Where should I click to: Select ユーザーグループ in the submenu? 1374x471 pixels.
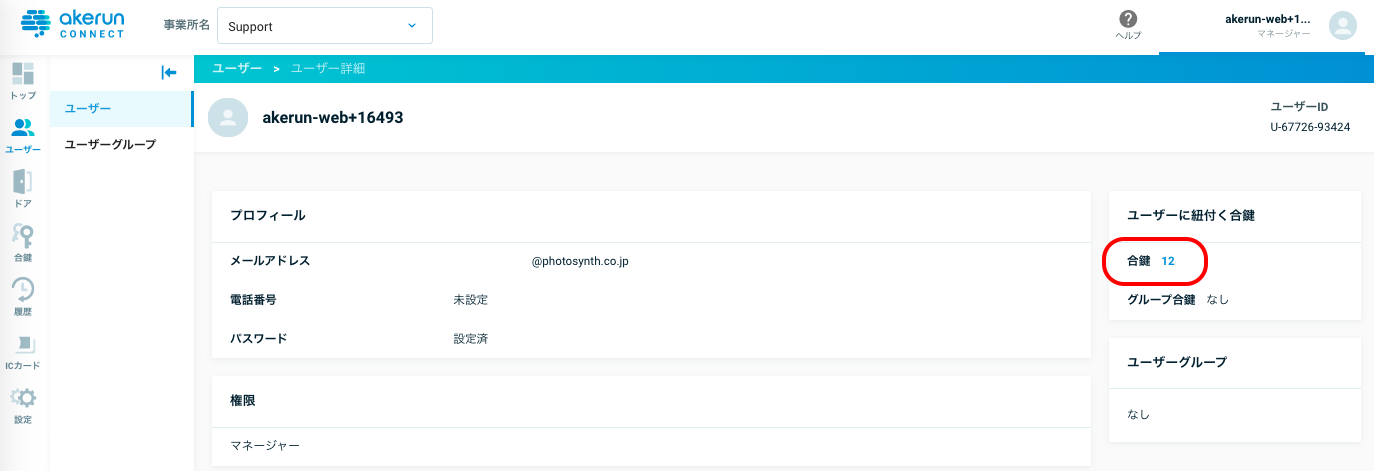pyautogui.click(x=121, y=144)
